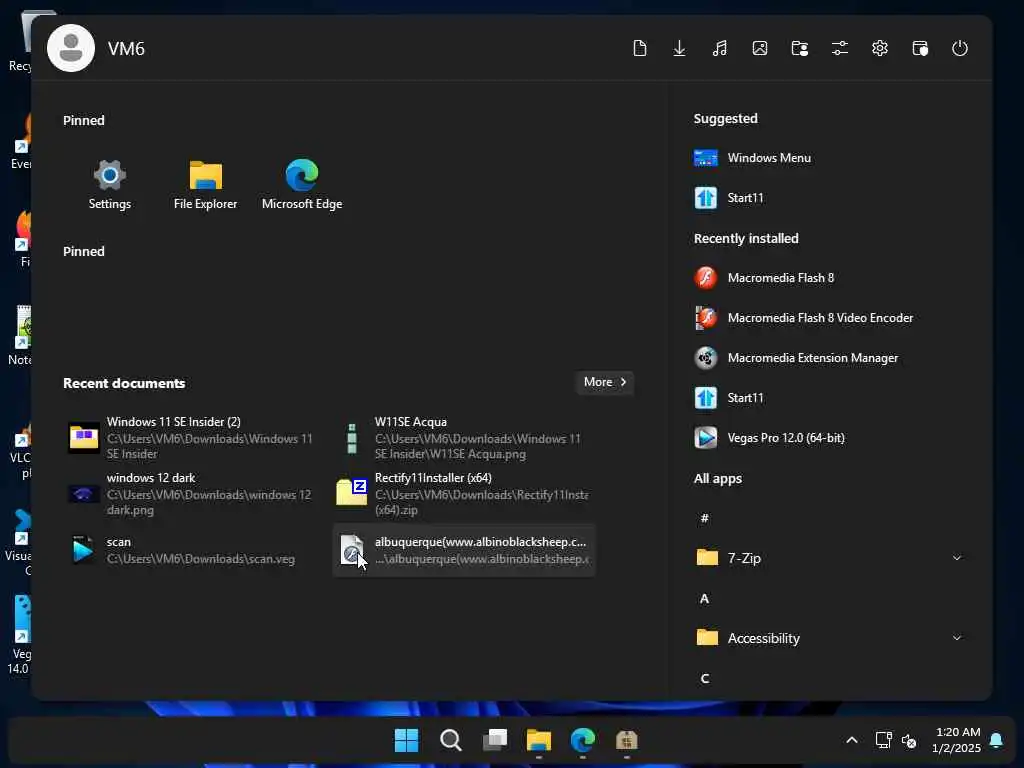
Task: Open the notification bell icon
Action: [996, 740]
